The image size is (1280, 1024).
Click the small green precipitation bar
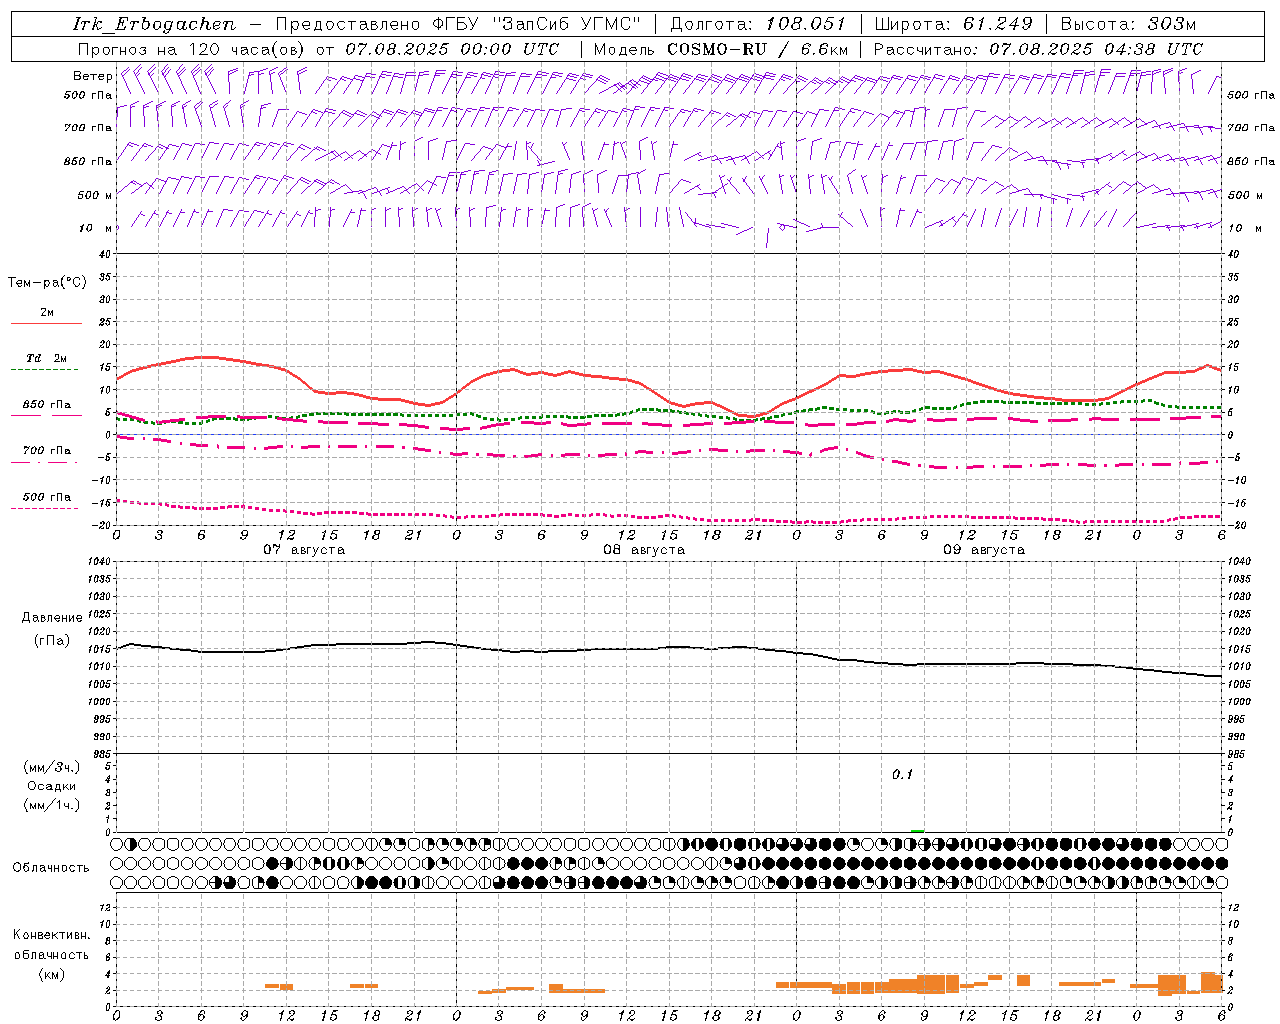918,830
